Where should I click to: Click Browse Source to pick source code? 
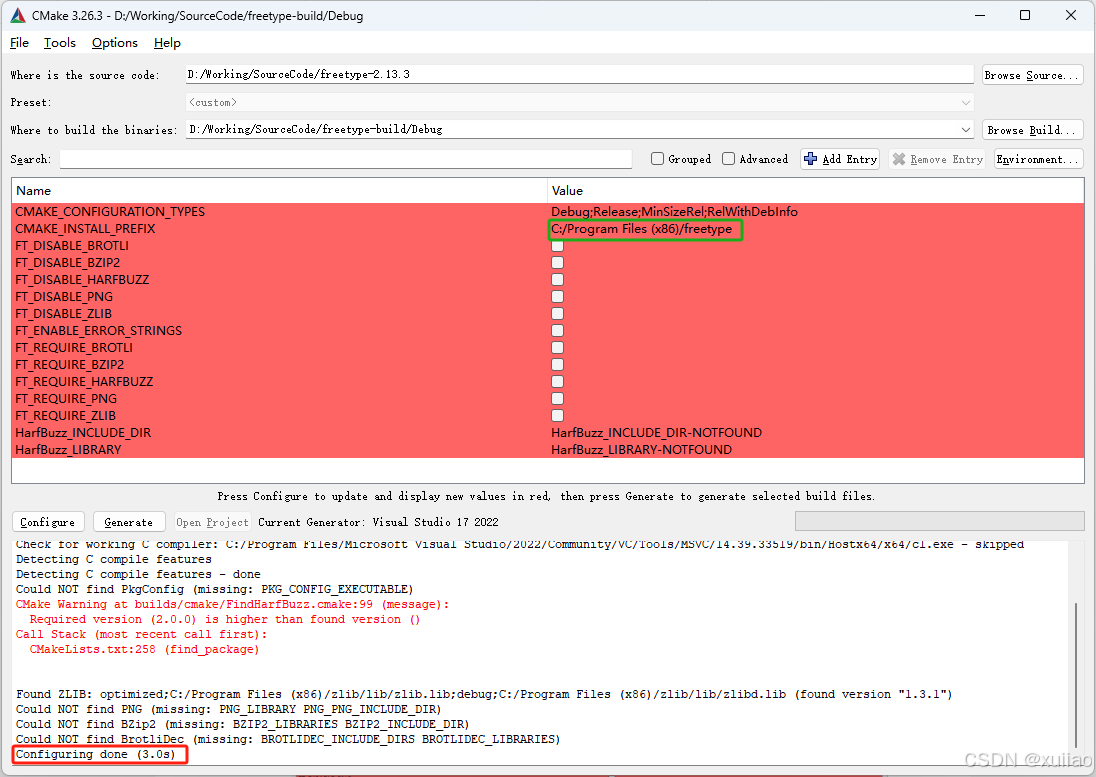(x=1032, y=74)
